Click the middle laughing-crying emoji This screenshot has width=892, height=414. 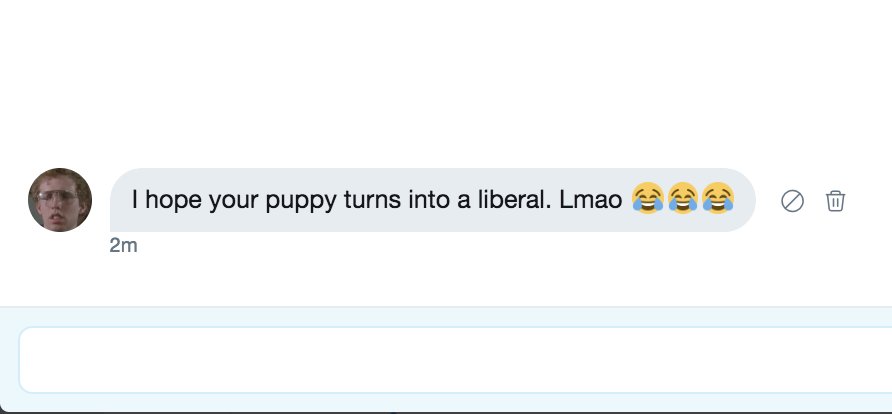click(x=683, y=198)
